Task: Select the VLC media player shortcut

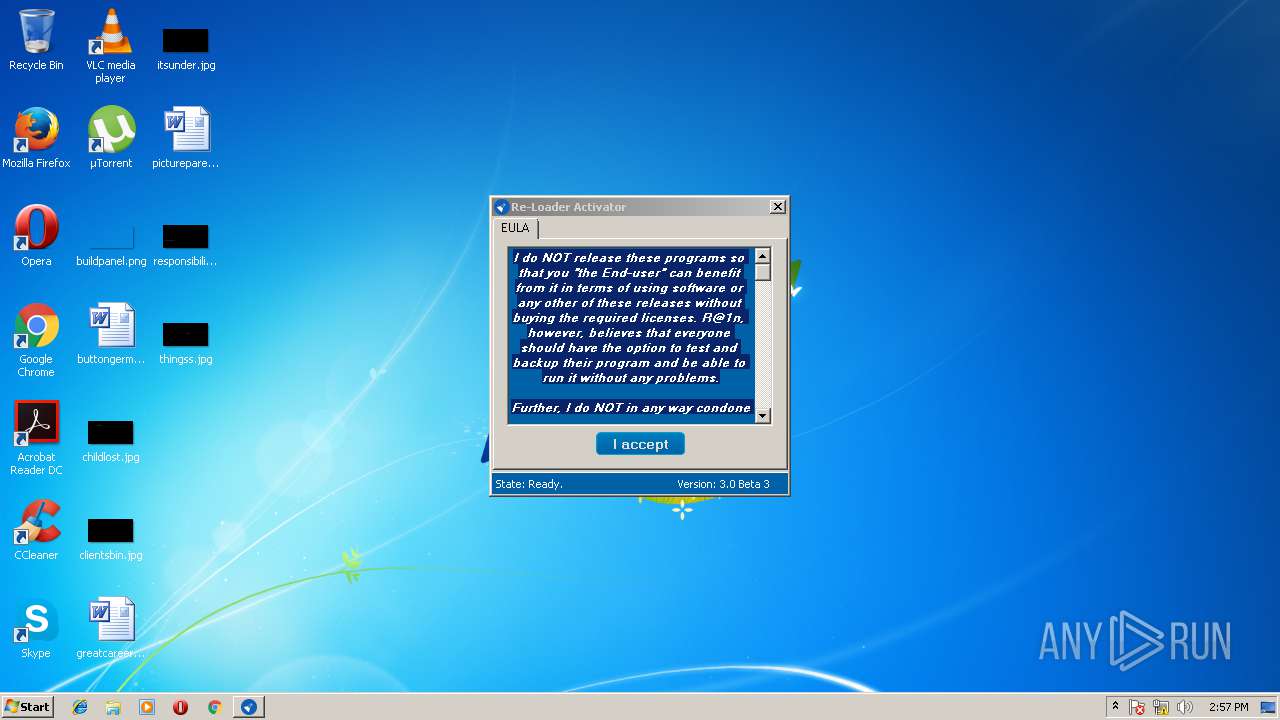Action: click(x=110, y=46)
